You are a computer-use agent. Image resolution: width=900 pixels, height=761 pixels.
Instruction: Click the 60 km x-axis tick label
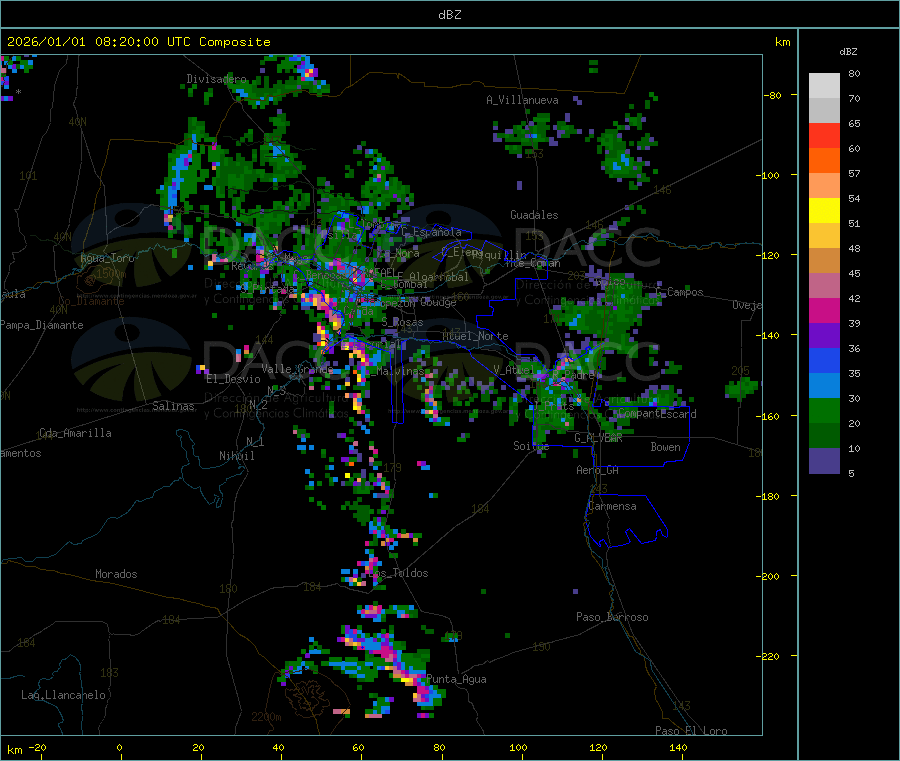(x=359, y=747)
